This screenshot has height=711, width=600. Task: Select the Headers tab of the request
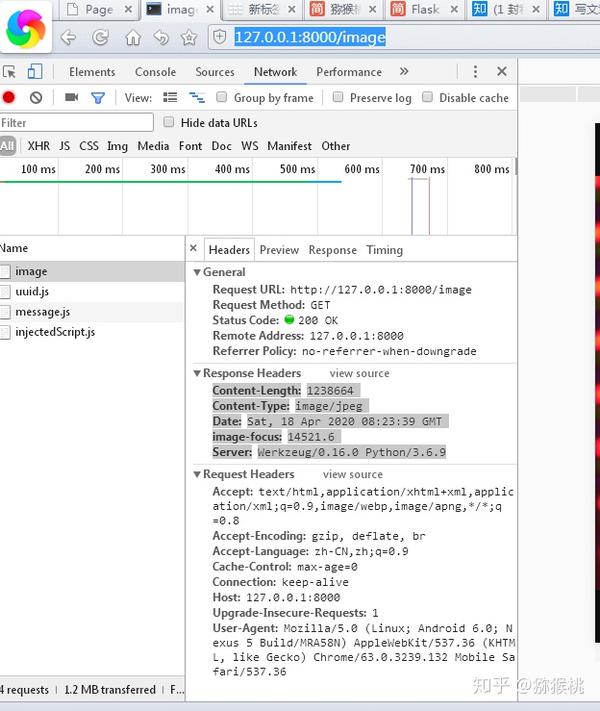[229, 250]
